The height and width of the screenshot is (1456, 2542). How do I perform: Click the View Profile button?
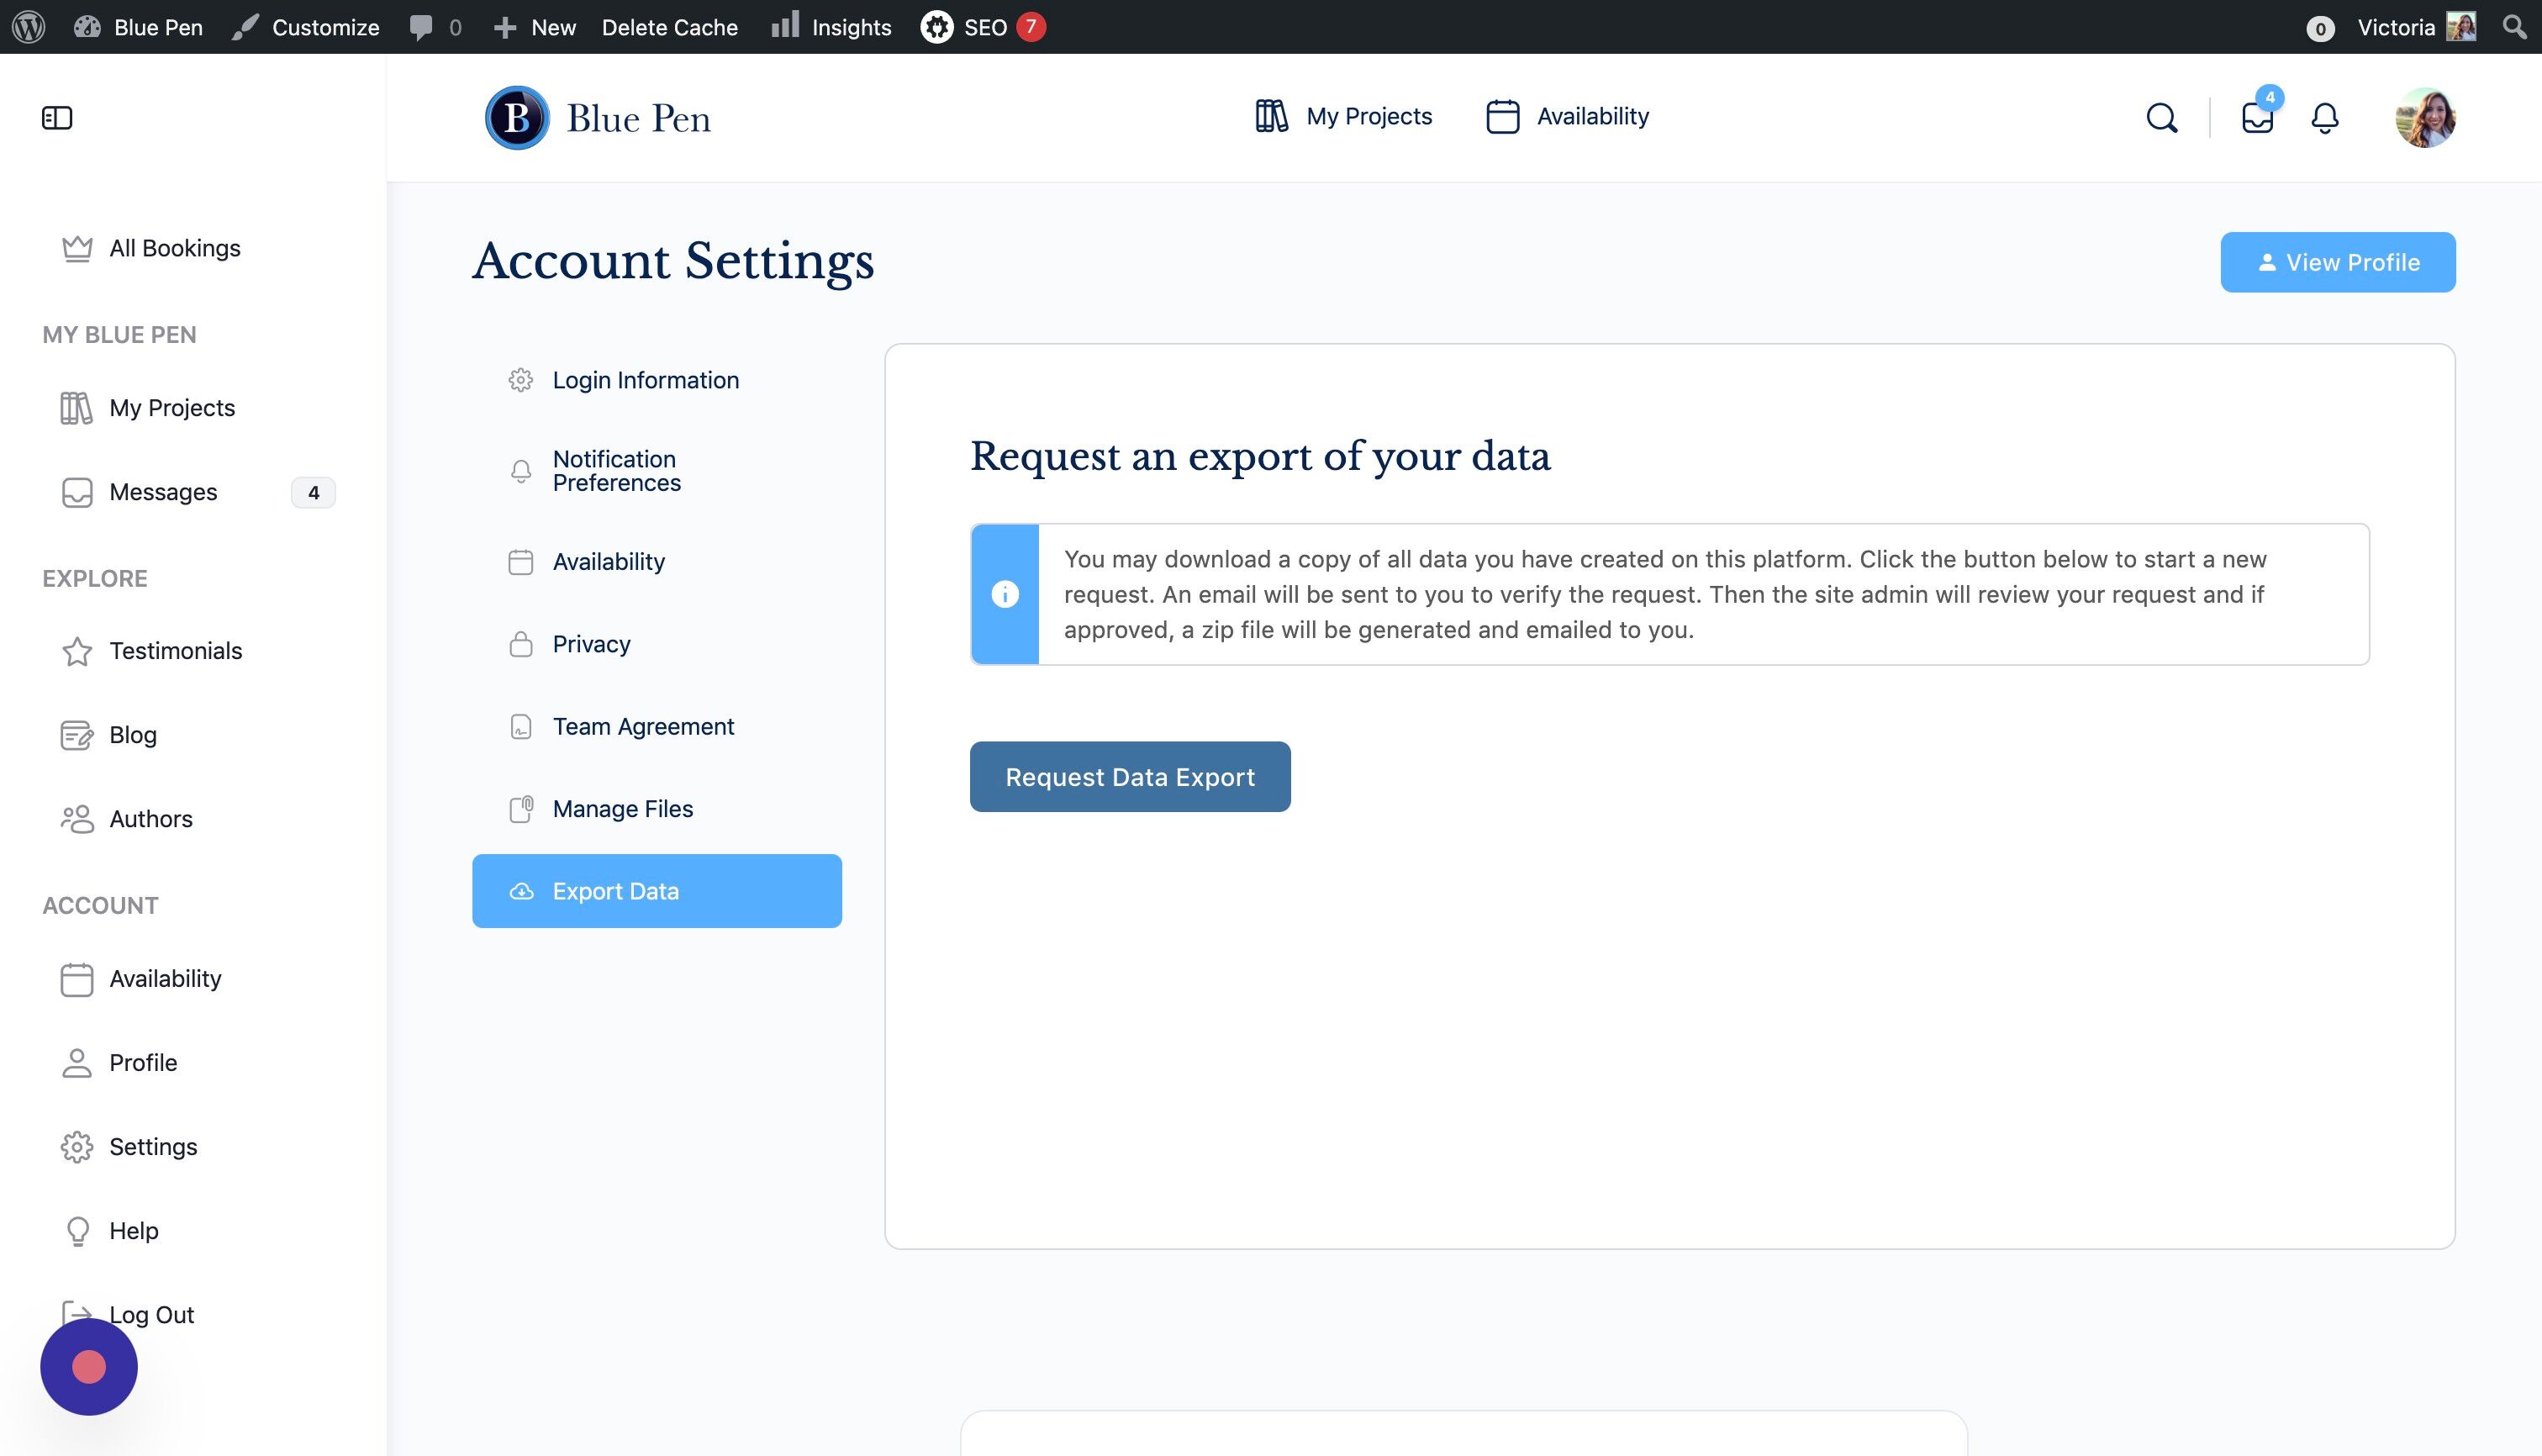2337,262
